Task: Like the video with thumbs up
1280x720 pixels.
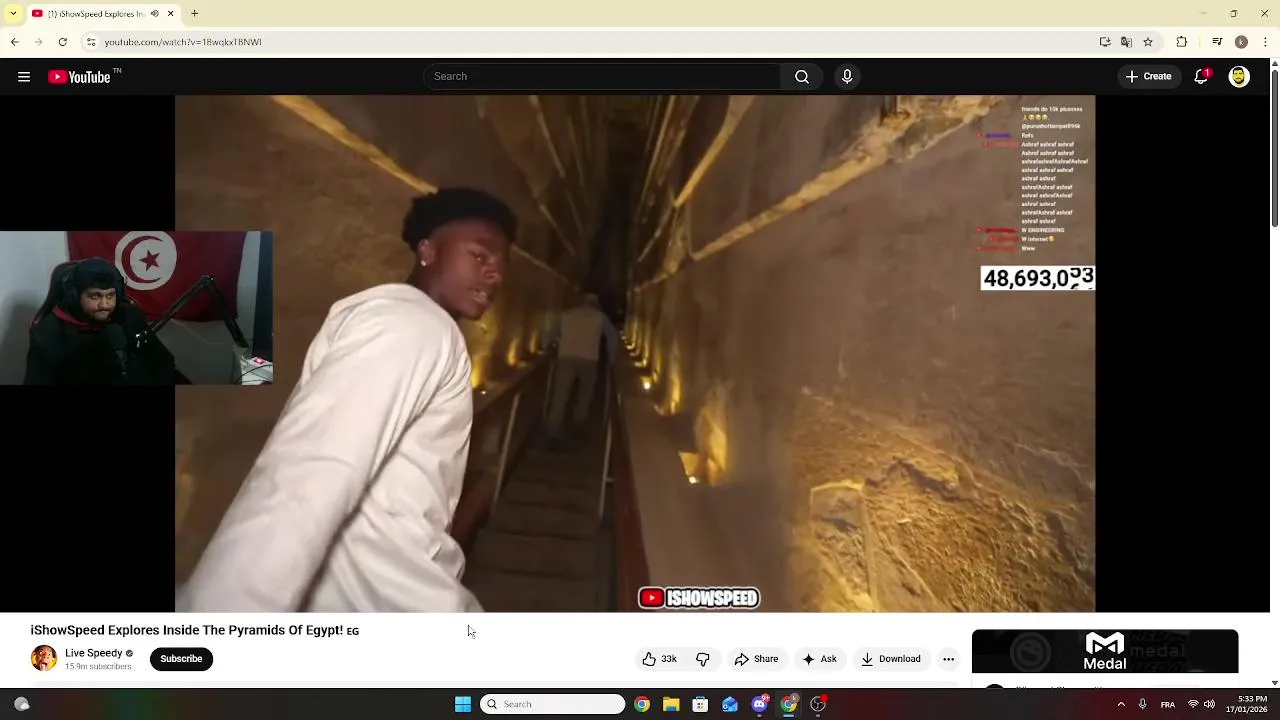Action: pos(660,659)
